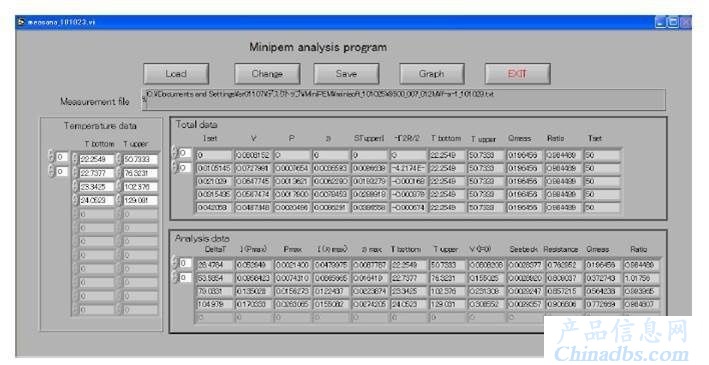Save the analysis with Save button
This screenshot has height=365, width=709.
346,74
